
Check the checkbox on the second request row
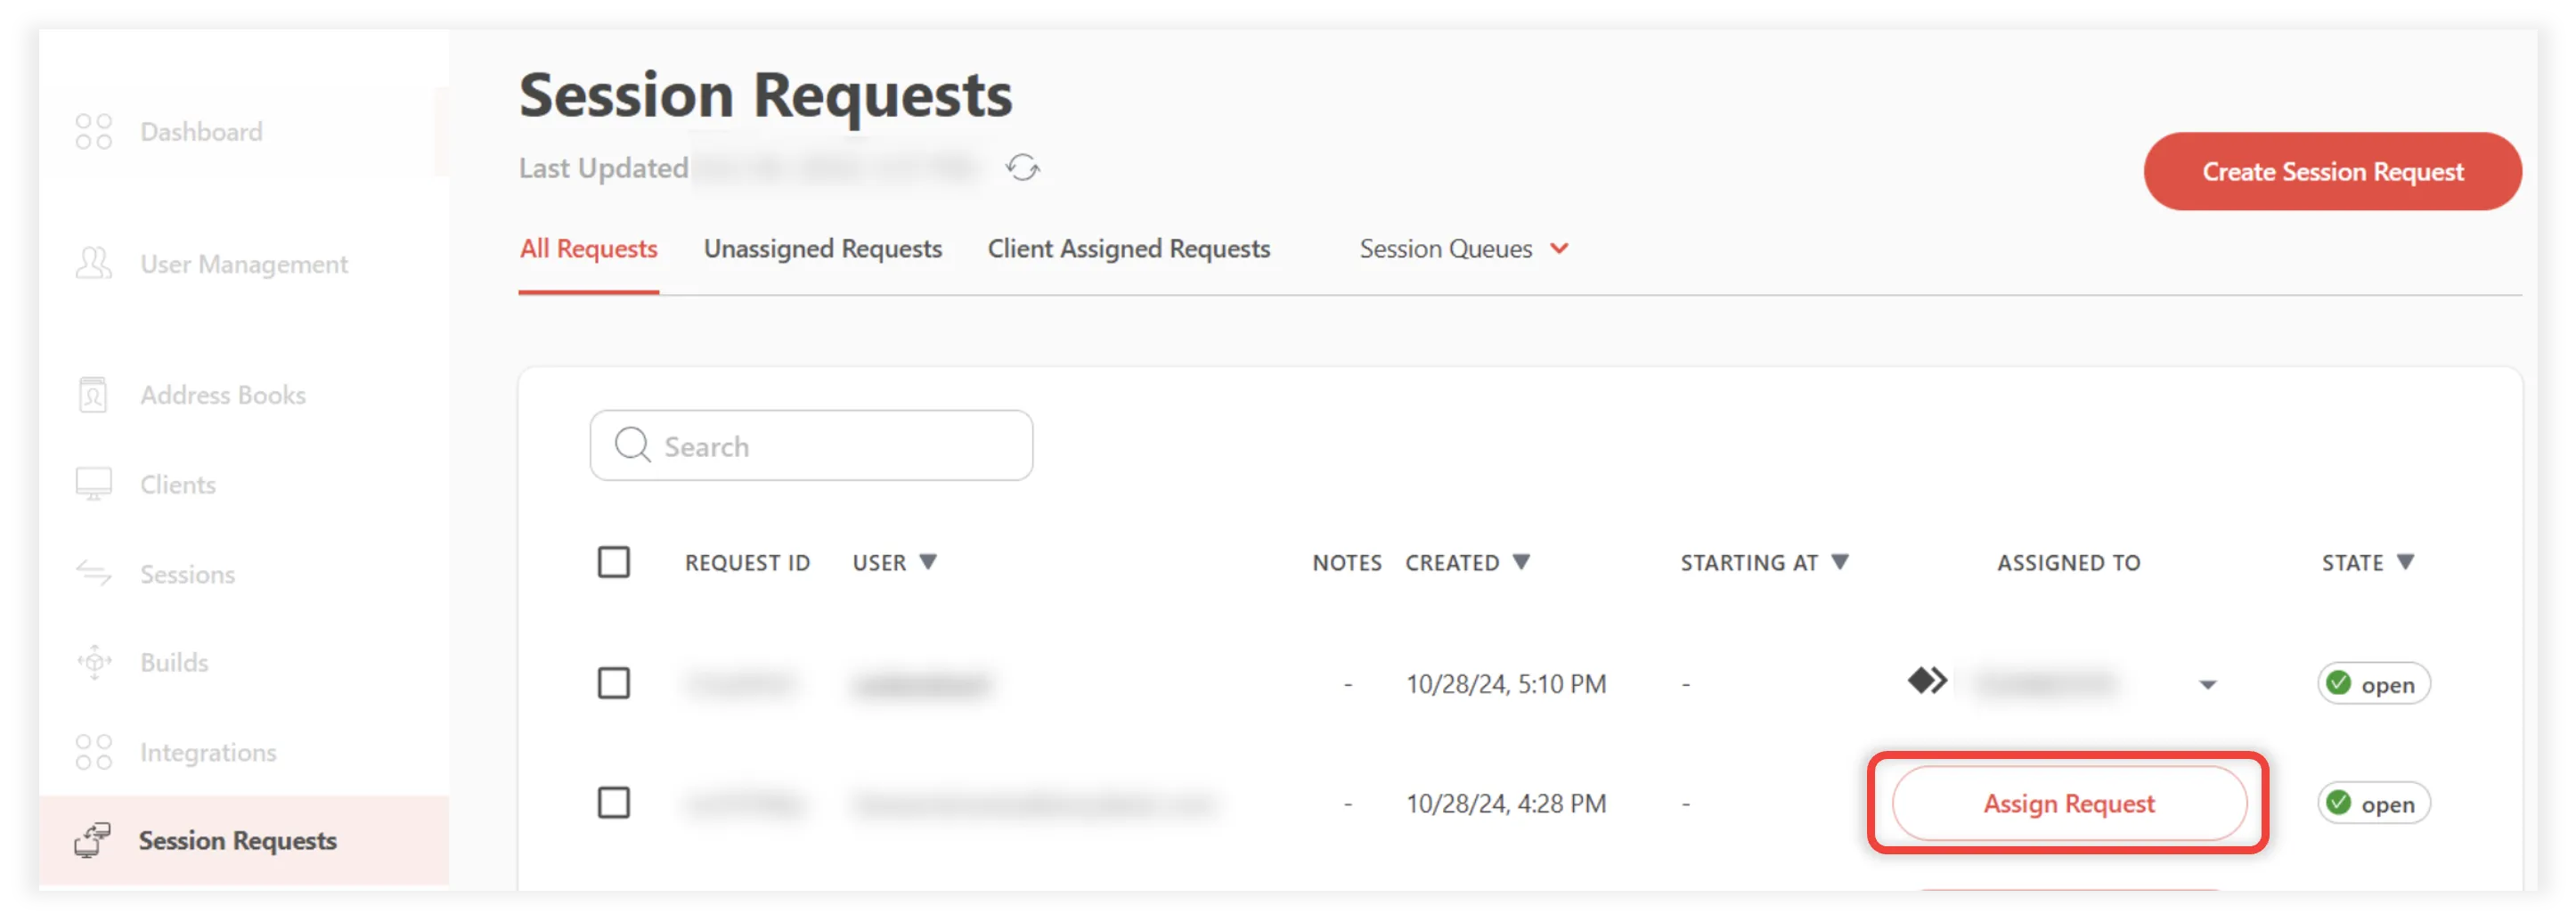[614, 803]
